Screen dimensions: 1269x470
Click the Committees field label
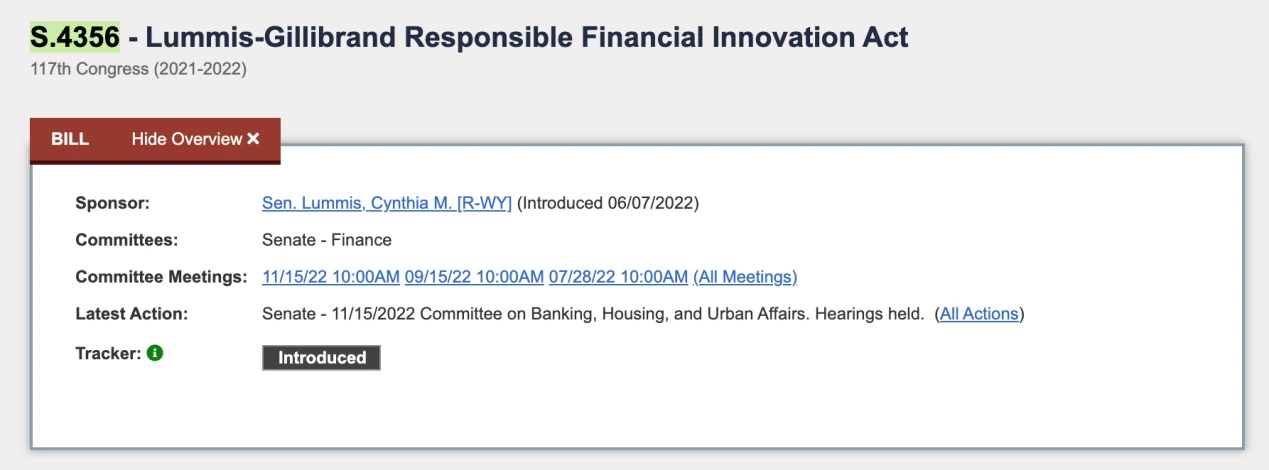tap(126, 240)
